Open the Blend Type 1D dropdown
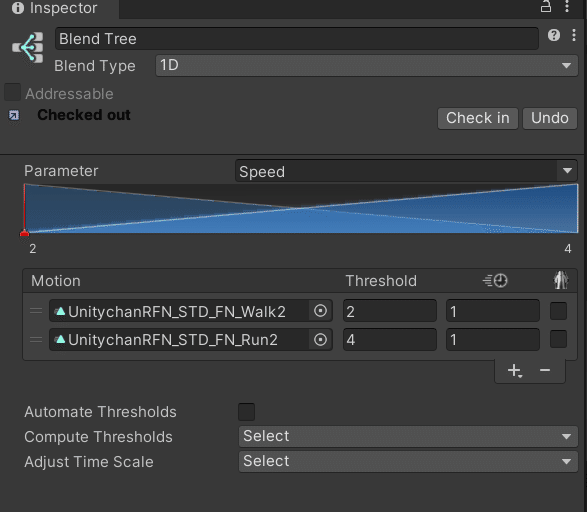The image size is (587, 512). [x=367, y=66]
